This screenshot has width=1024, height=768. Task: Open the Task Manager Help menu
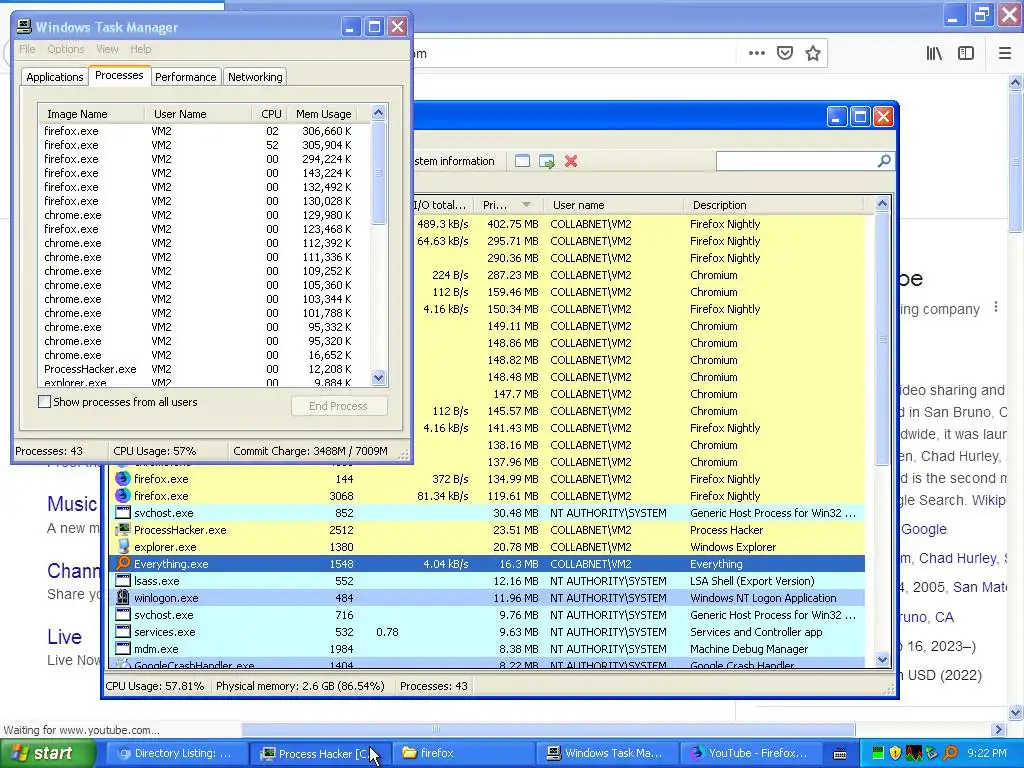click(x=140, y=49)
